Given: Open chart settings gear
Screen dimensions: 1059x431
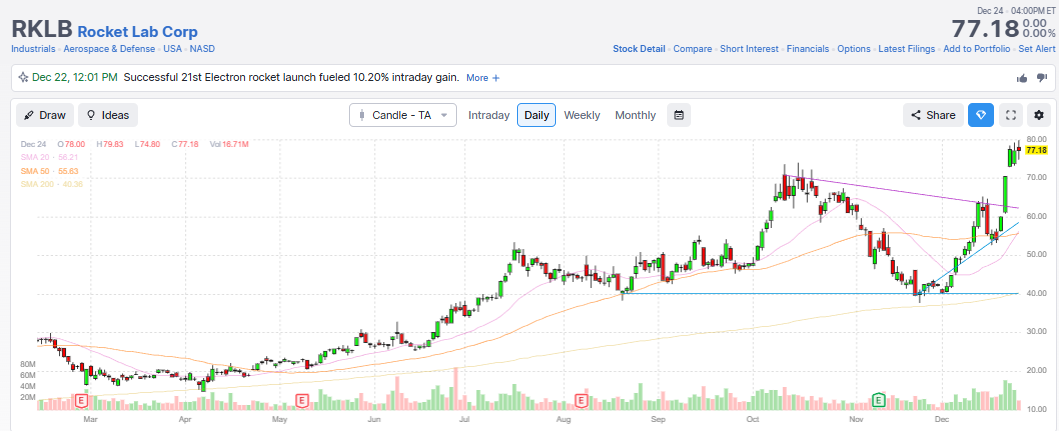Looking at the screenshot, I should (x=1039, y=115).
